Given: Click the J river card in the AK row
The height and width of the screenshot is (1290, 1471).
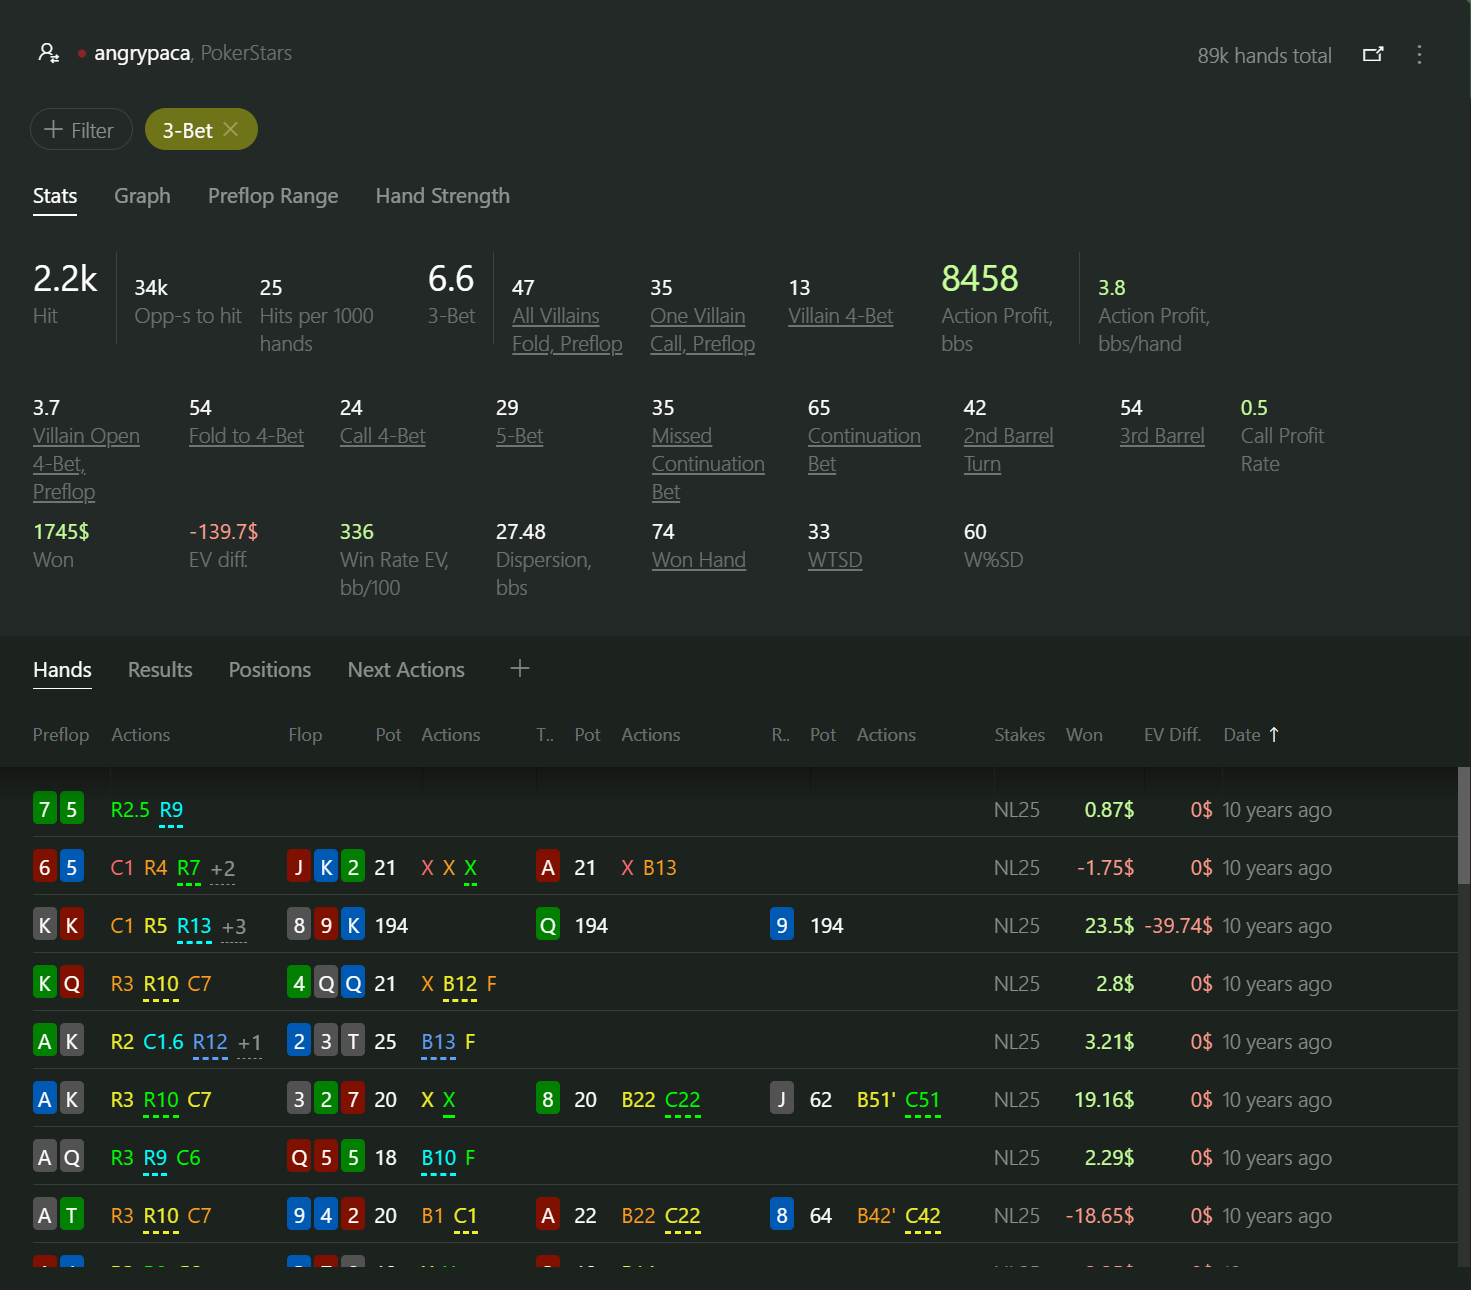Looking at the screenshot, I should [782, 1099].
